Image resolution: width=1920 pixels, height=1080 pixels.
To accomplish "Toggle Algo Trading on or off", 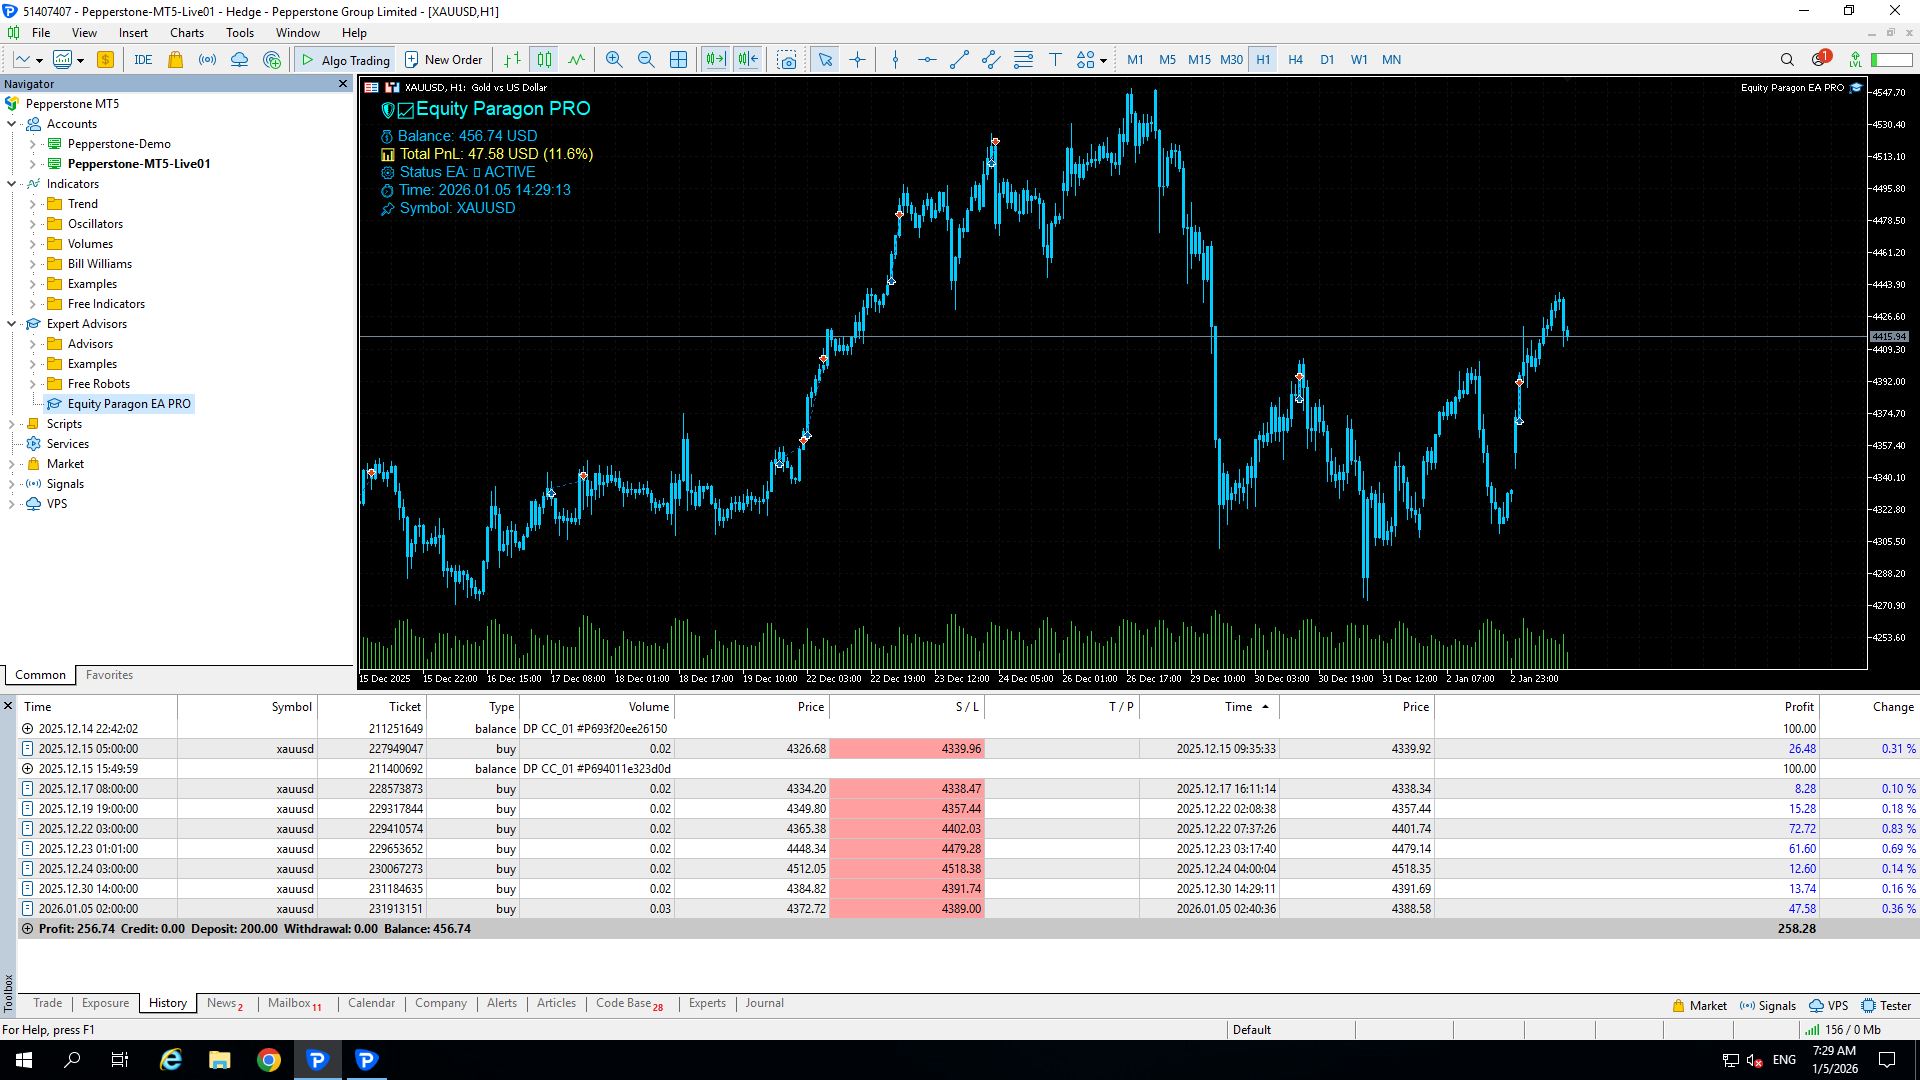I will (x=345, y=60).
